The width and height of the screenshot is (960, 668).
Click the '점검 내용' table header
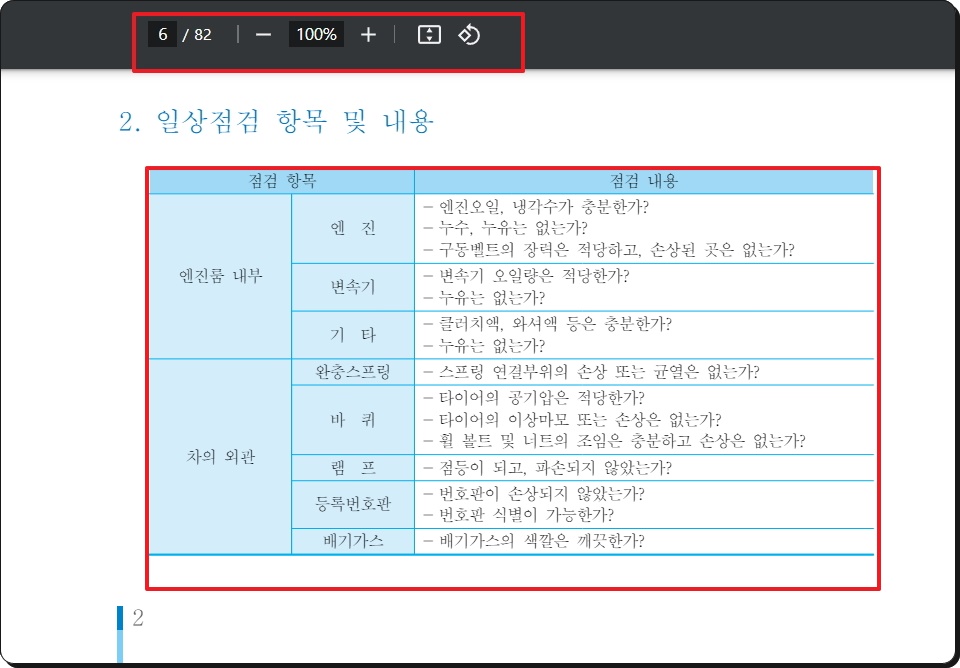tap(644, 181)
